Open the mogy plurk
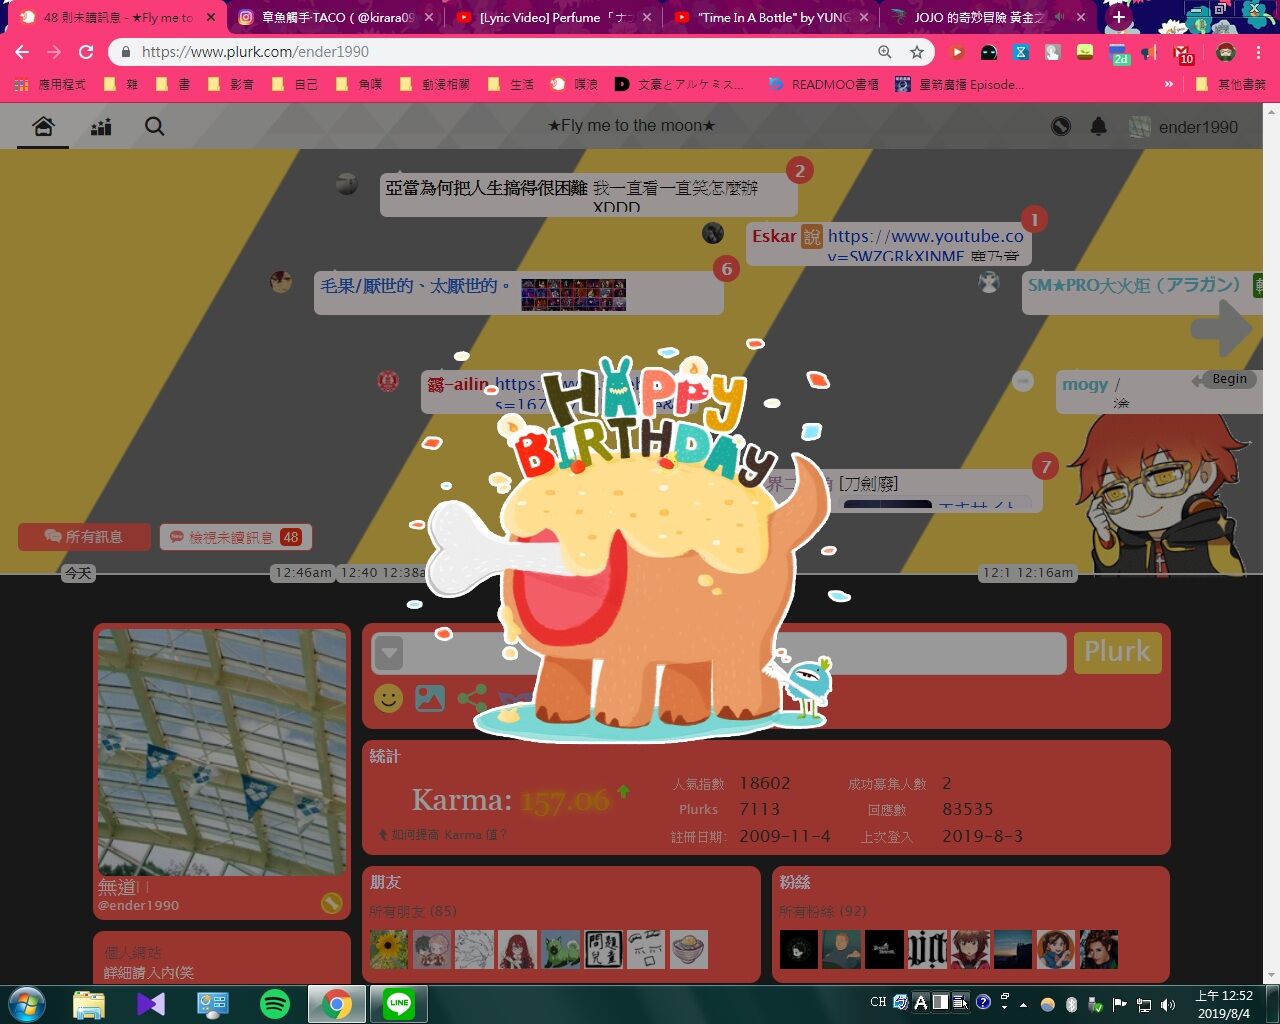Image resolution: width=1280 pixels, height=1024 pixels. pyautogui.click(x=1160, y=392)
